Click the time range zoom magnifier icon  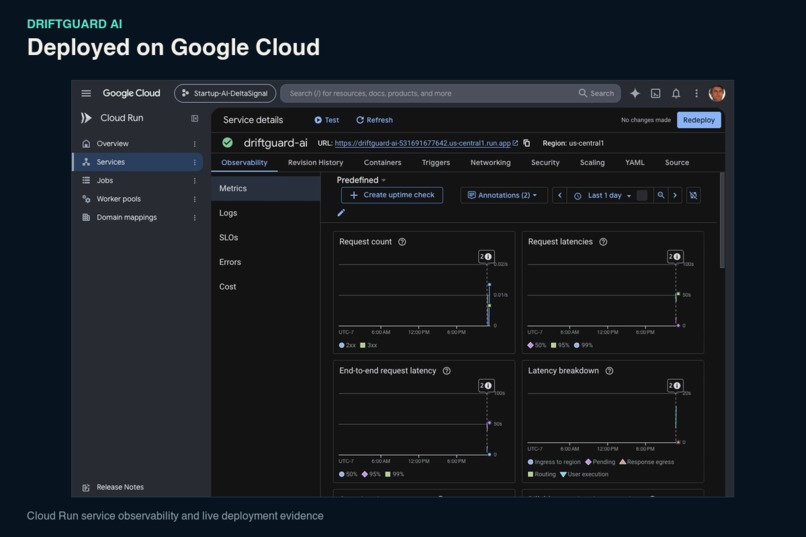tap(661, 195)
